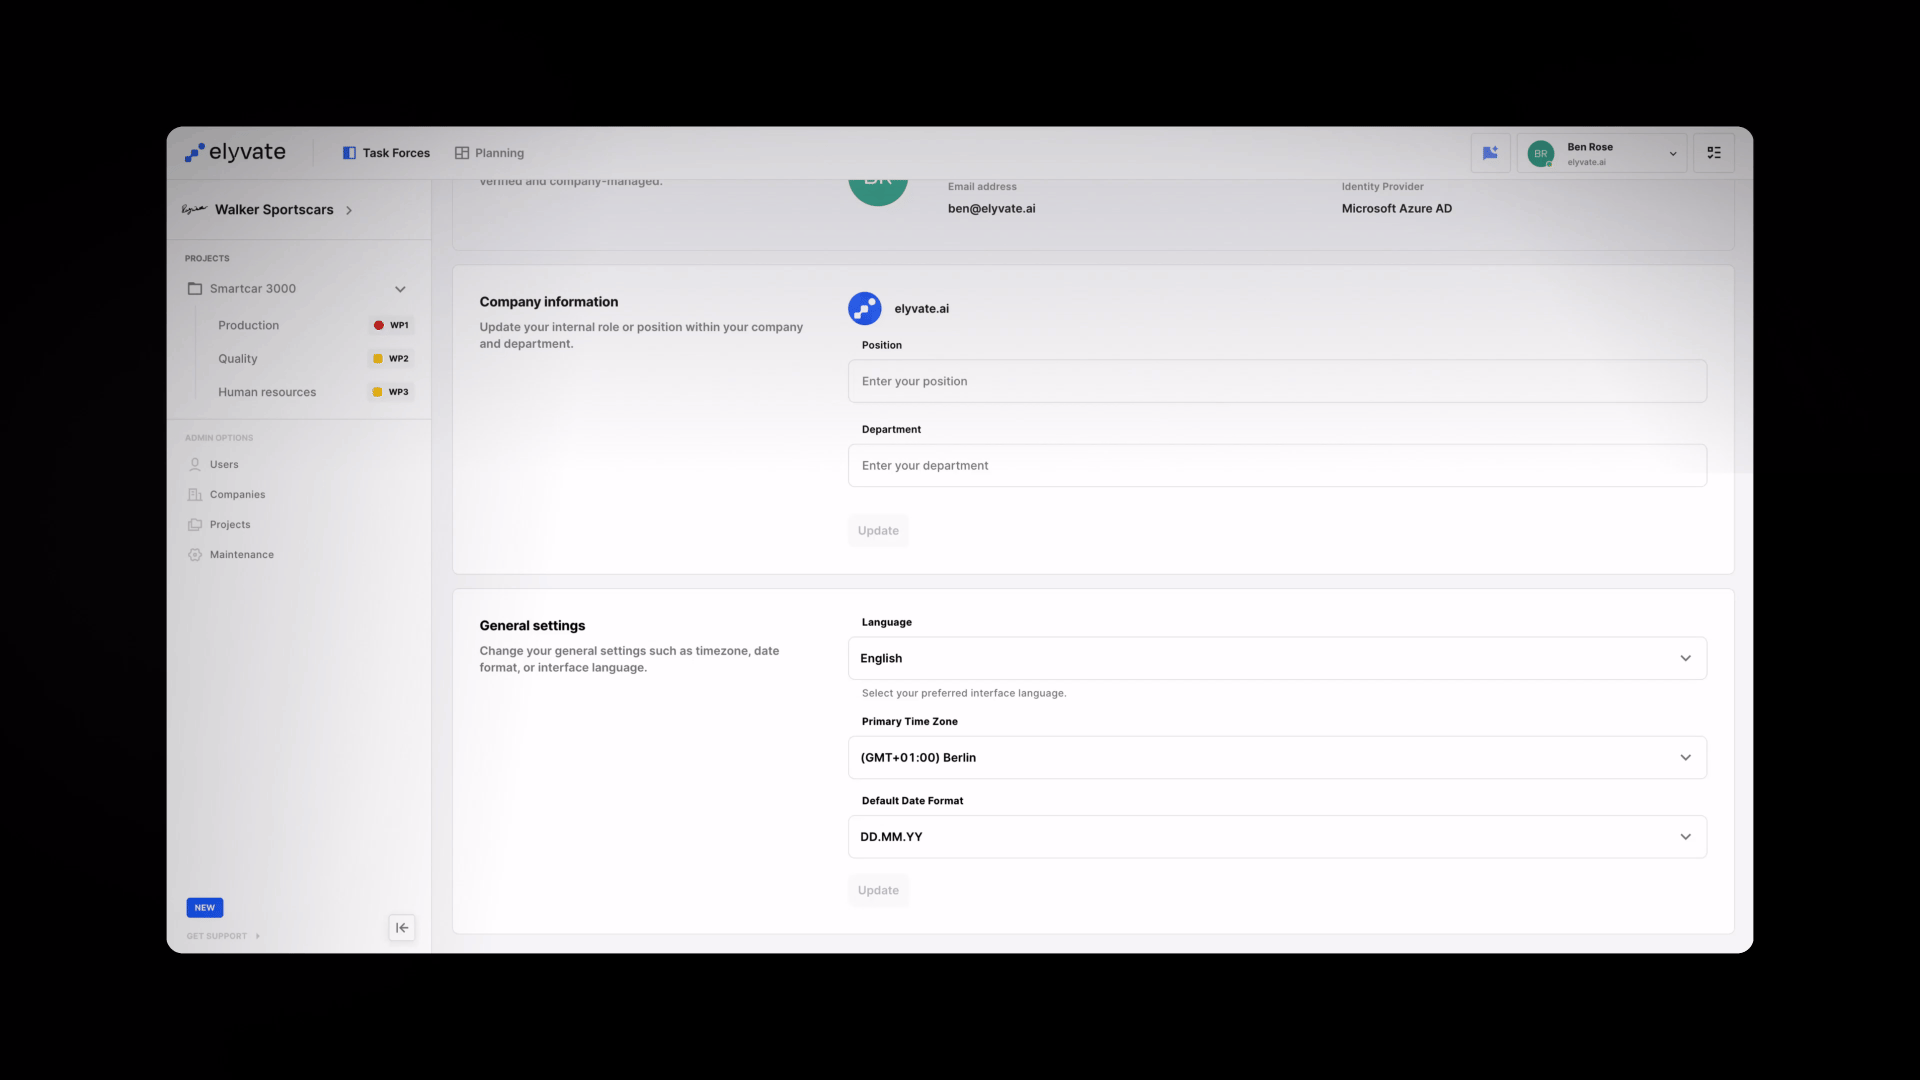Click the elyvate logo icon

tap(195, 152)
